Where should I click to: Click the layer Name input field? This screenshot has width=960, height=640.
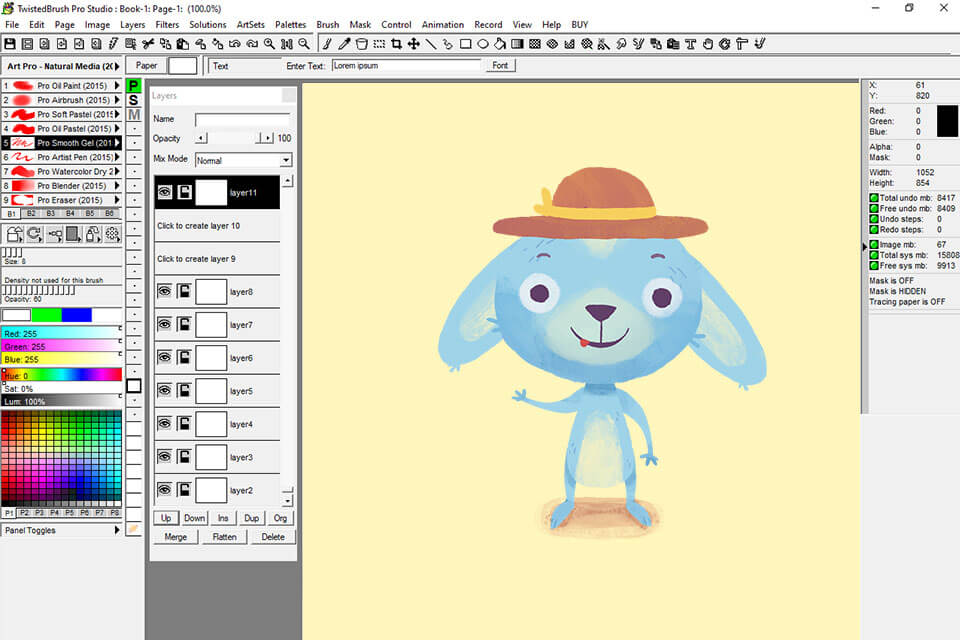tap(242, 119)
